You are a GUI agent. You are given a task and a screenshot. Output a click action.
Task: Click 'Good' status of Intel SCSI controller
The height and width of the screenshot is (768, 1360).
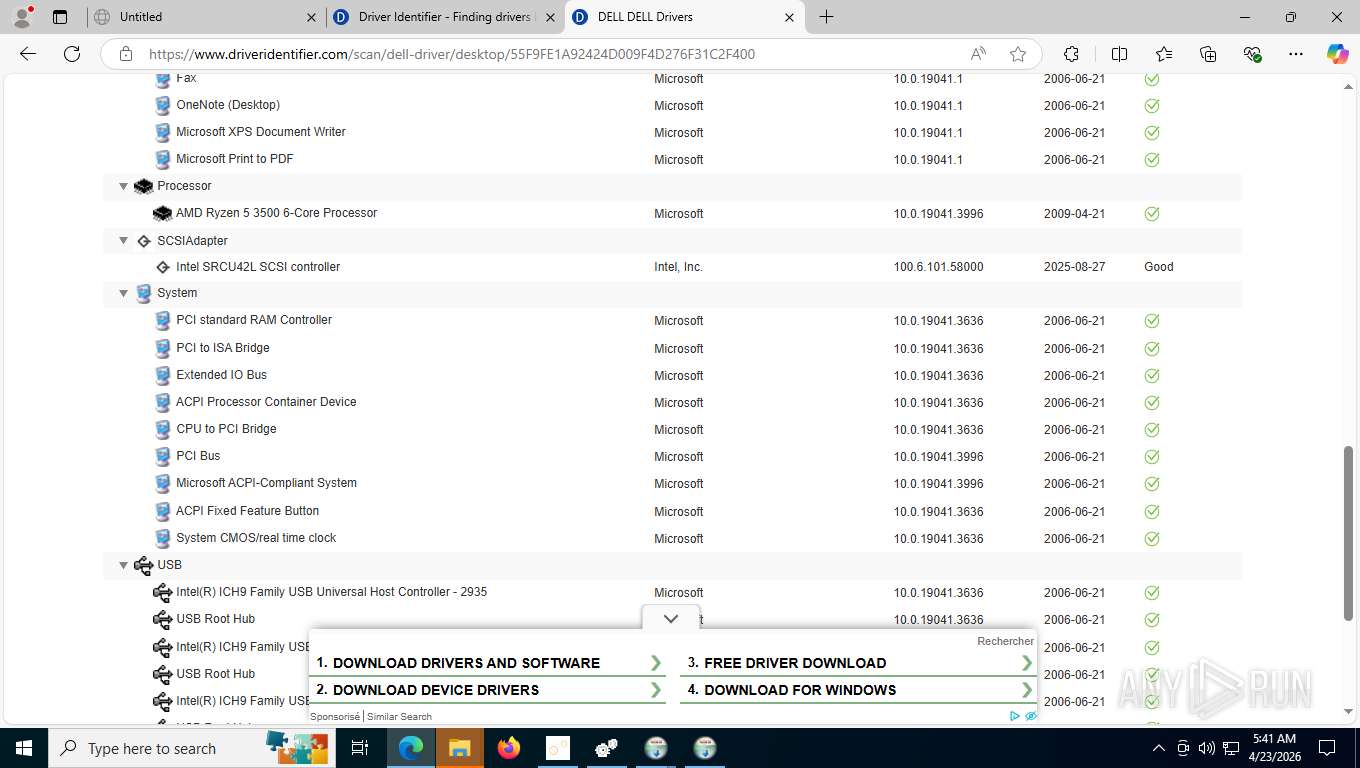1159,267
